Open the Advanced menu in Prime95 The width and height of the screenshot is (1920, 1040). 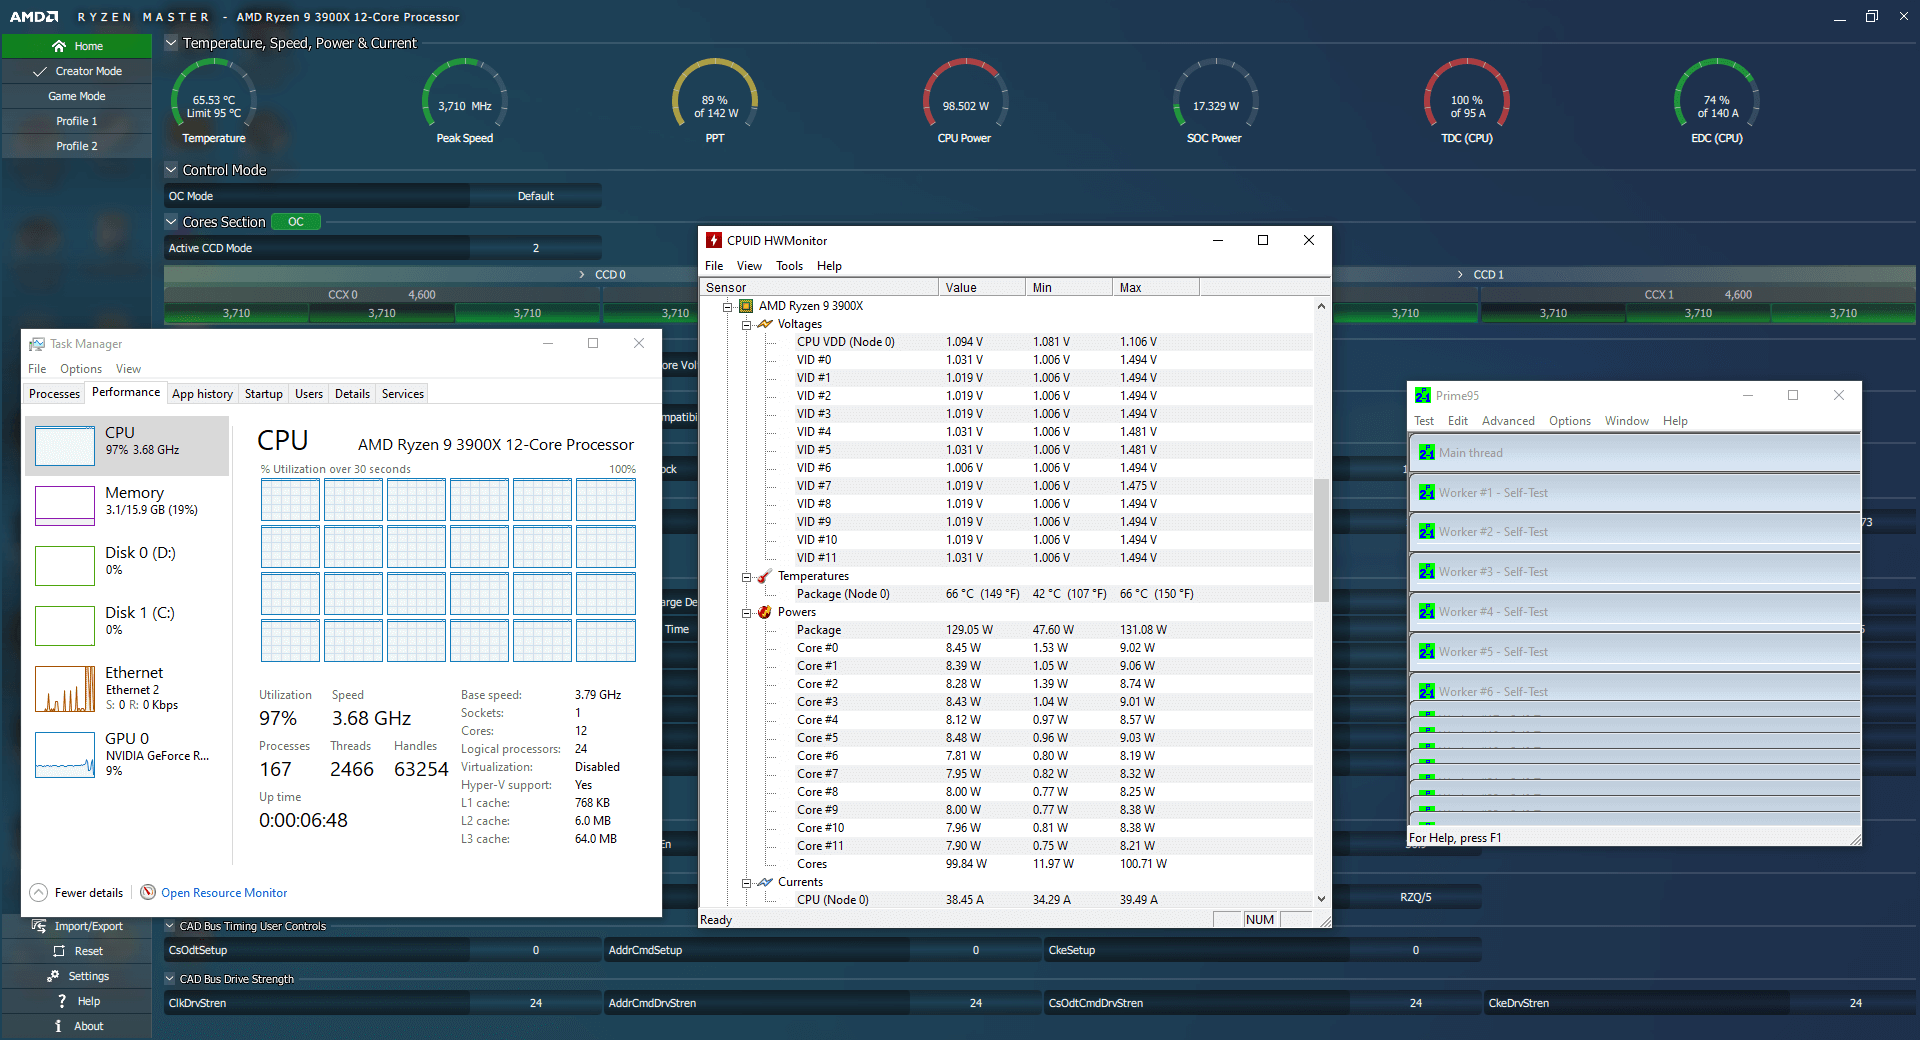coord(1507,421)
